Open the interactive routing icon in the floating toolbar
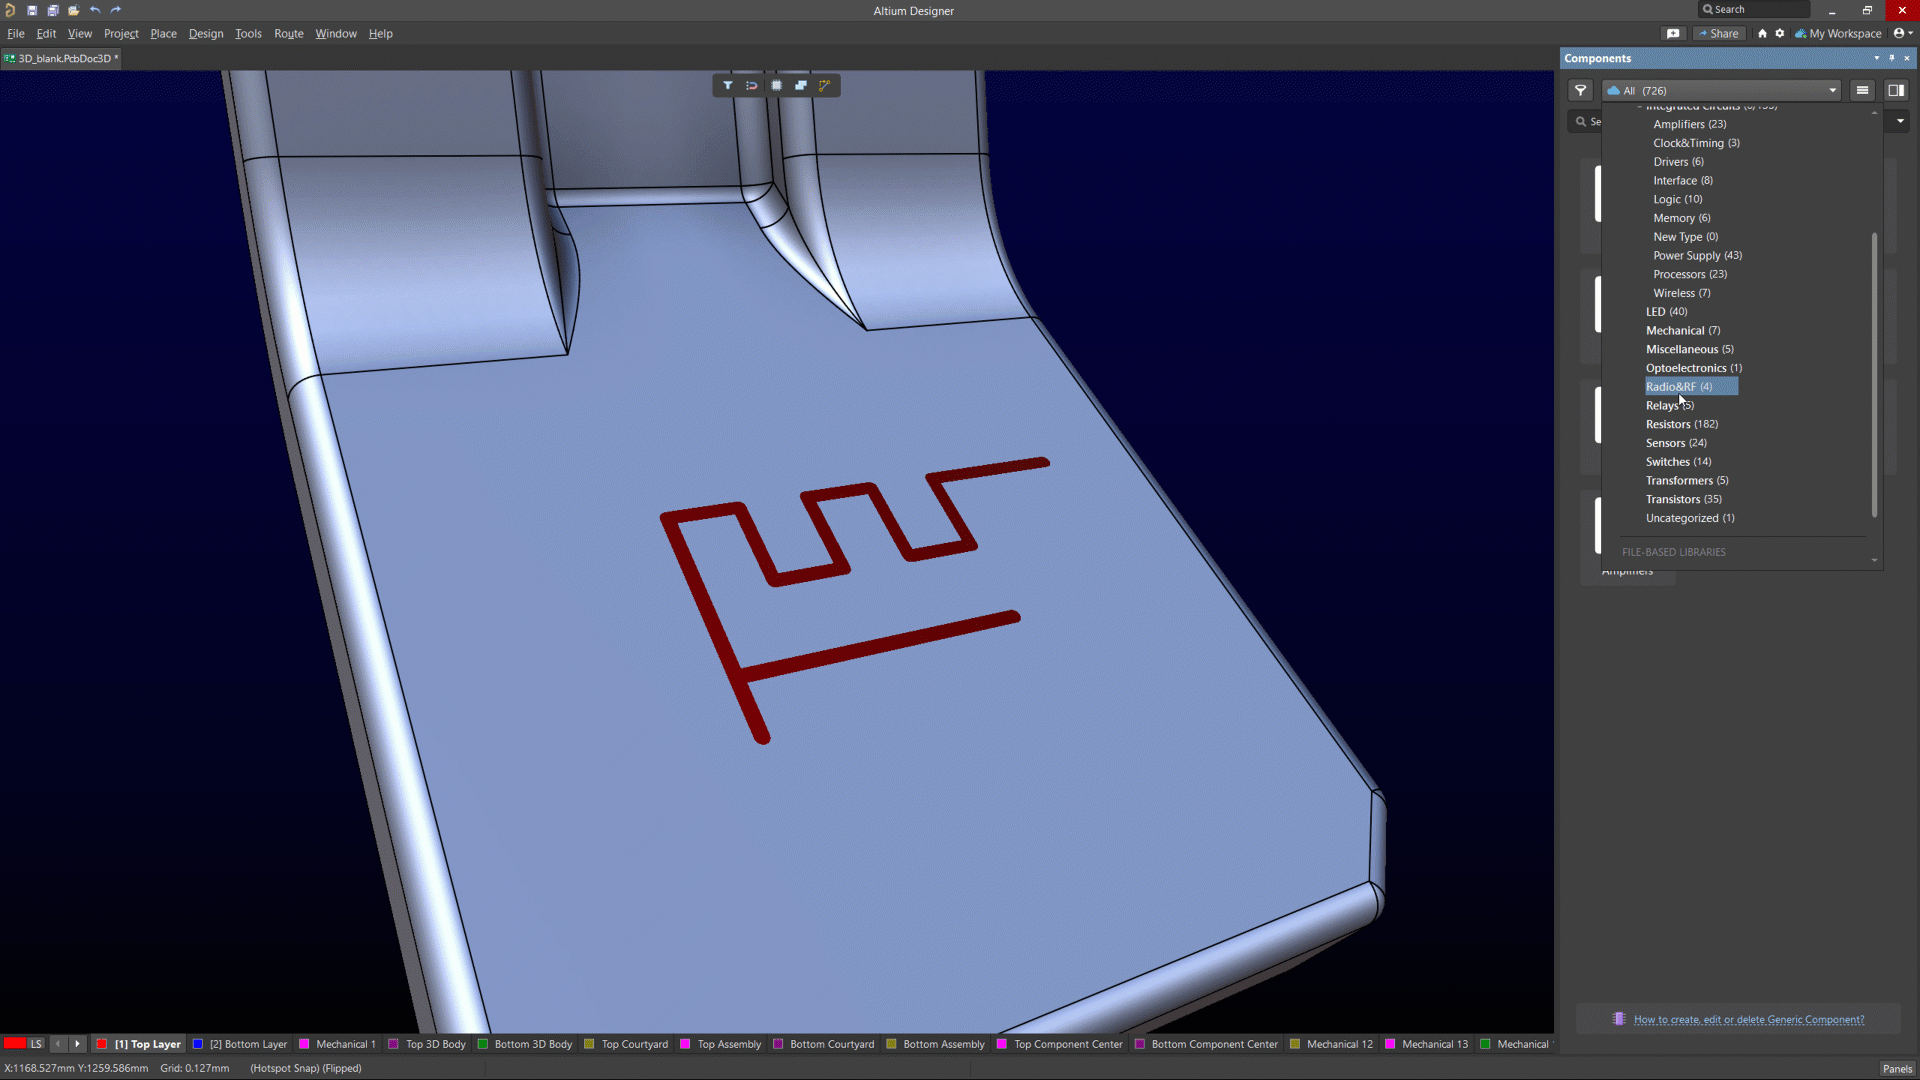 pyautogui.click(x=825, y=86)
